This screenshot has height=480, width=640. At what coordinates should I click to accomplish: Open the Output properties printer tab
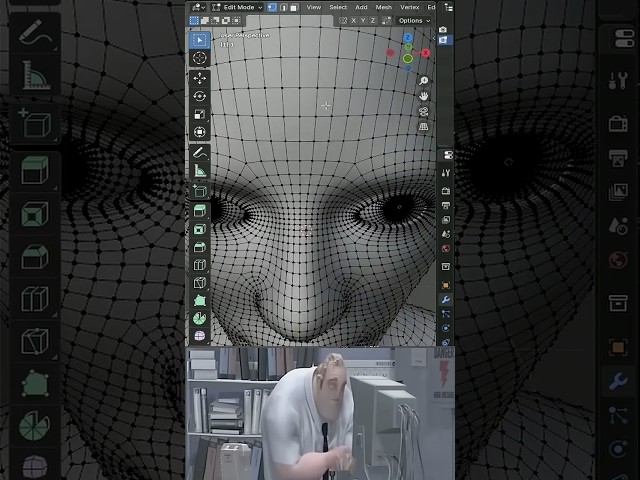446,205
